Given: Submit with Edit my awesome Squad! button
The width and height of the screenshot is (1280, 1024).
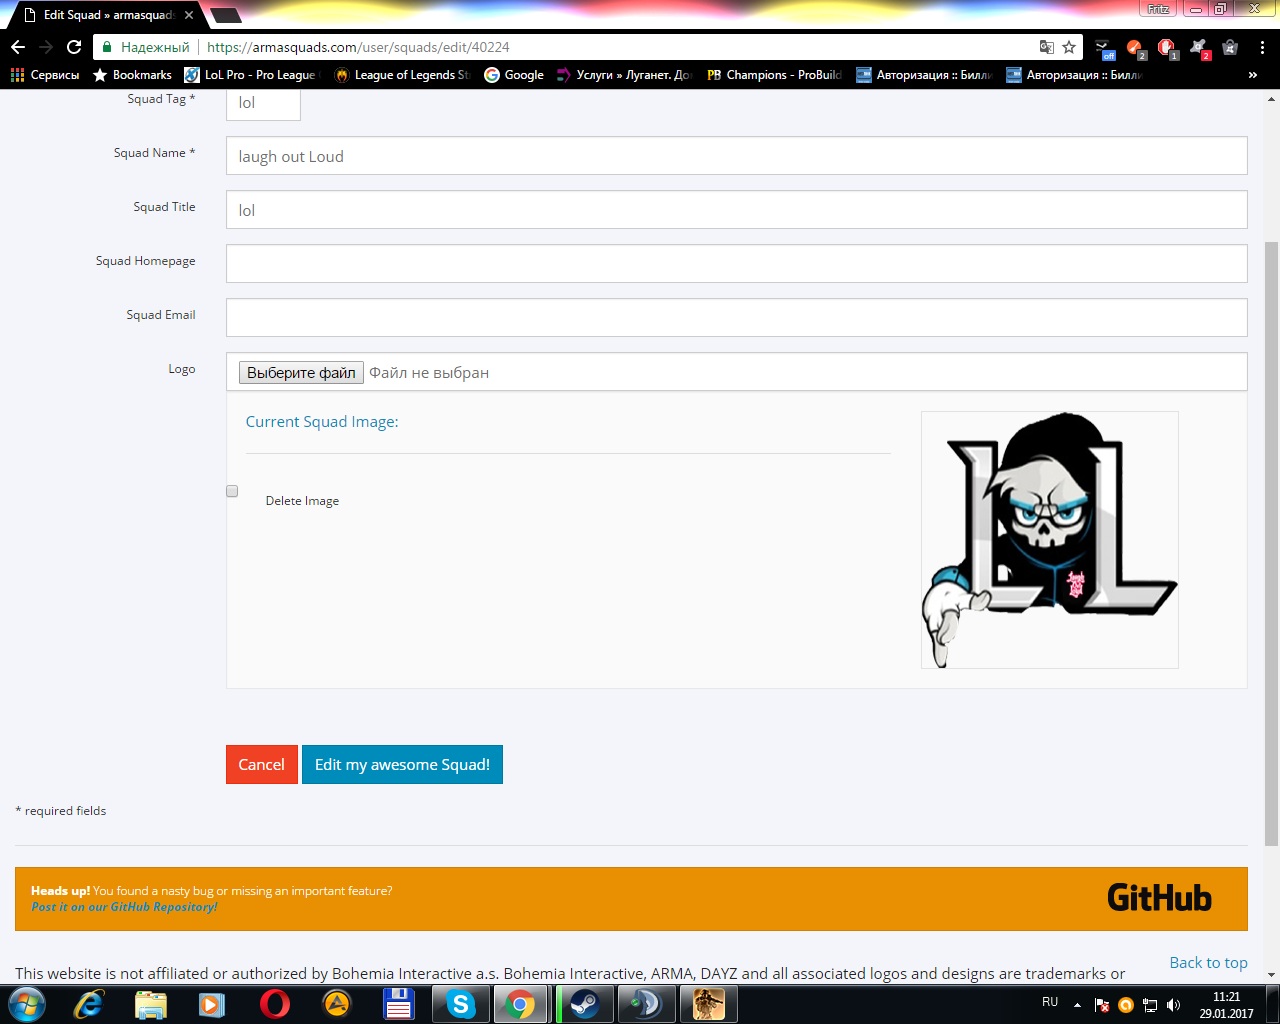Looking at the screenshot, I should click(x=402, y=765).
